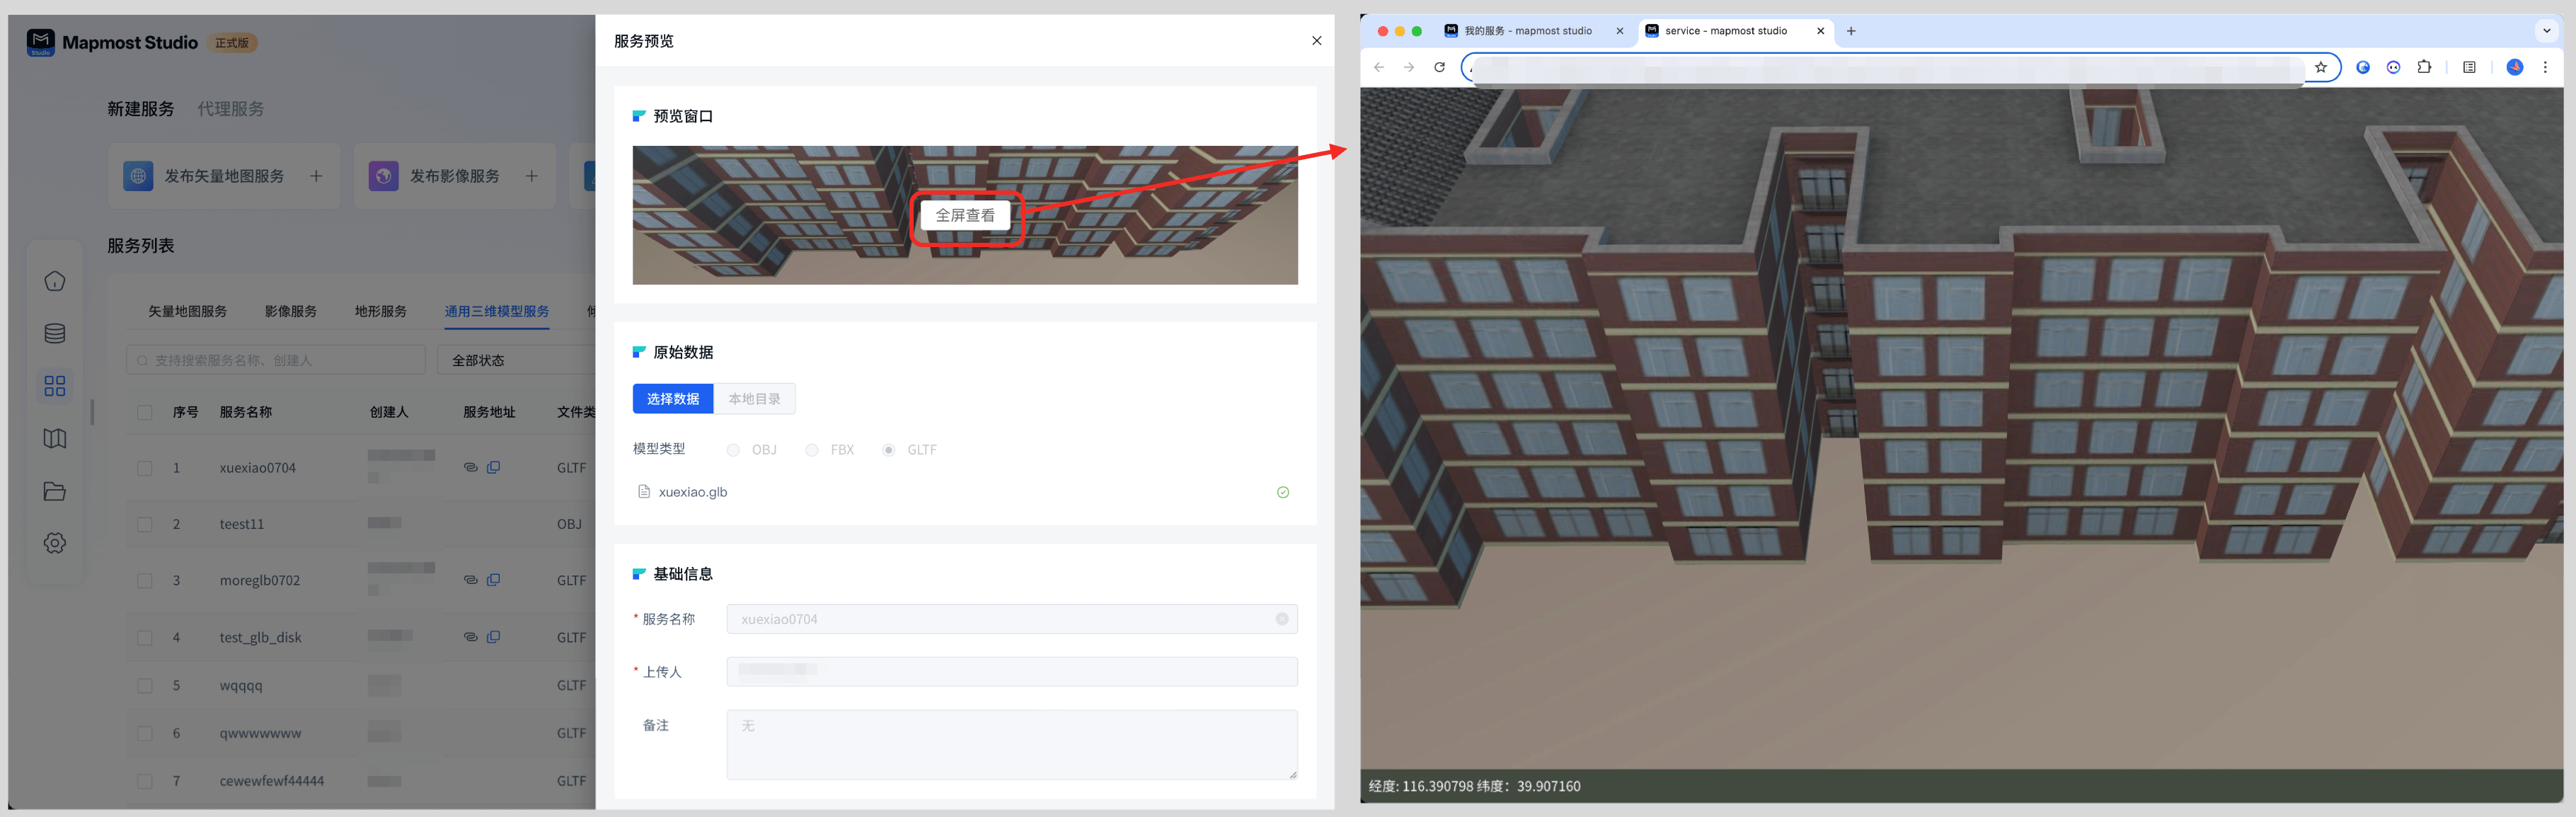Select the OBJ model type radio
The height and width of the screenshot is (817, 2576).
[733, 450]
